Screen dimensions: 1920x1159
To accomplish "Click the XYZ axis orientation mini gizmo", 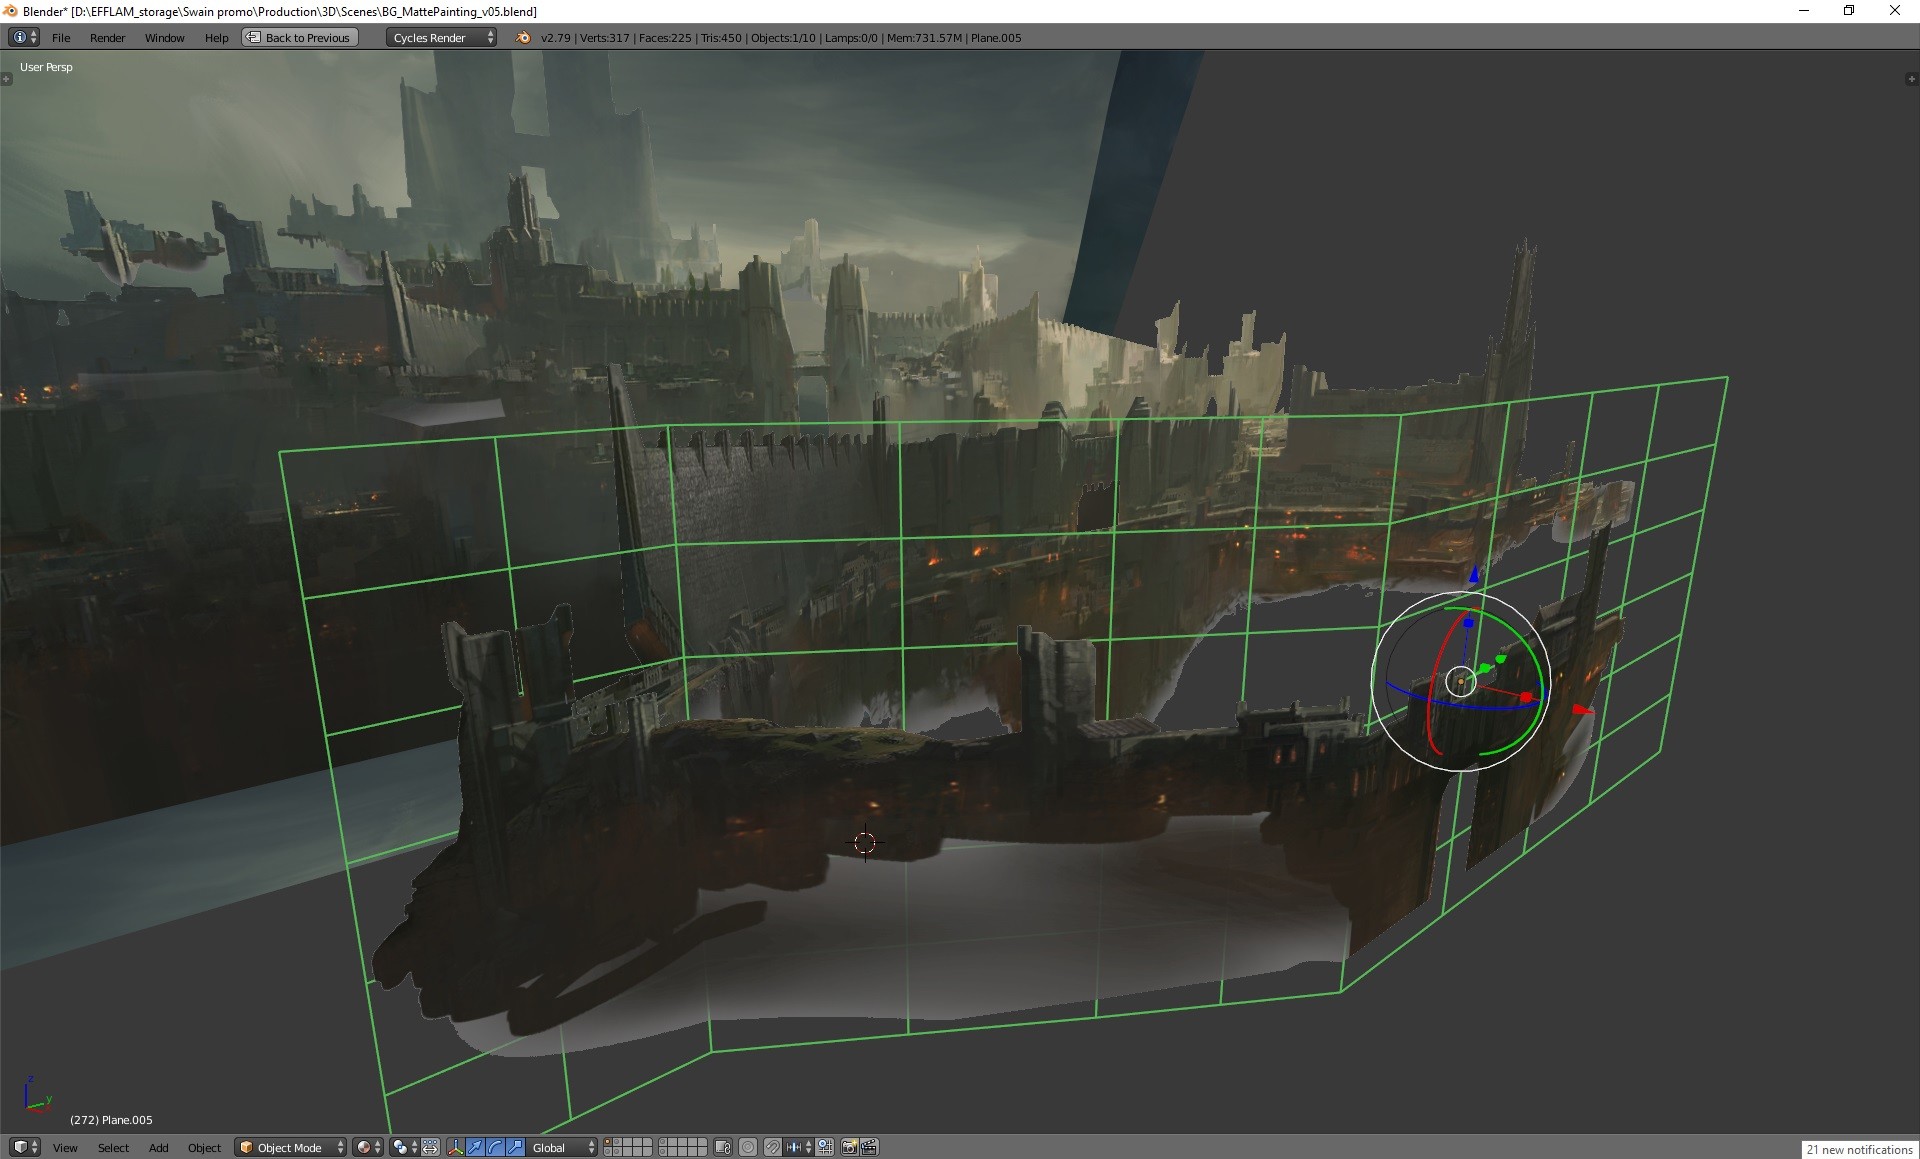I will [x=37, y=1096].
